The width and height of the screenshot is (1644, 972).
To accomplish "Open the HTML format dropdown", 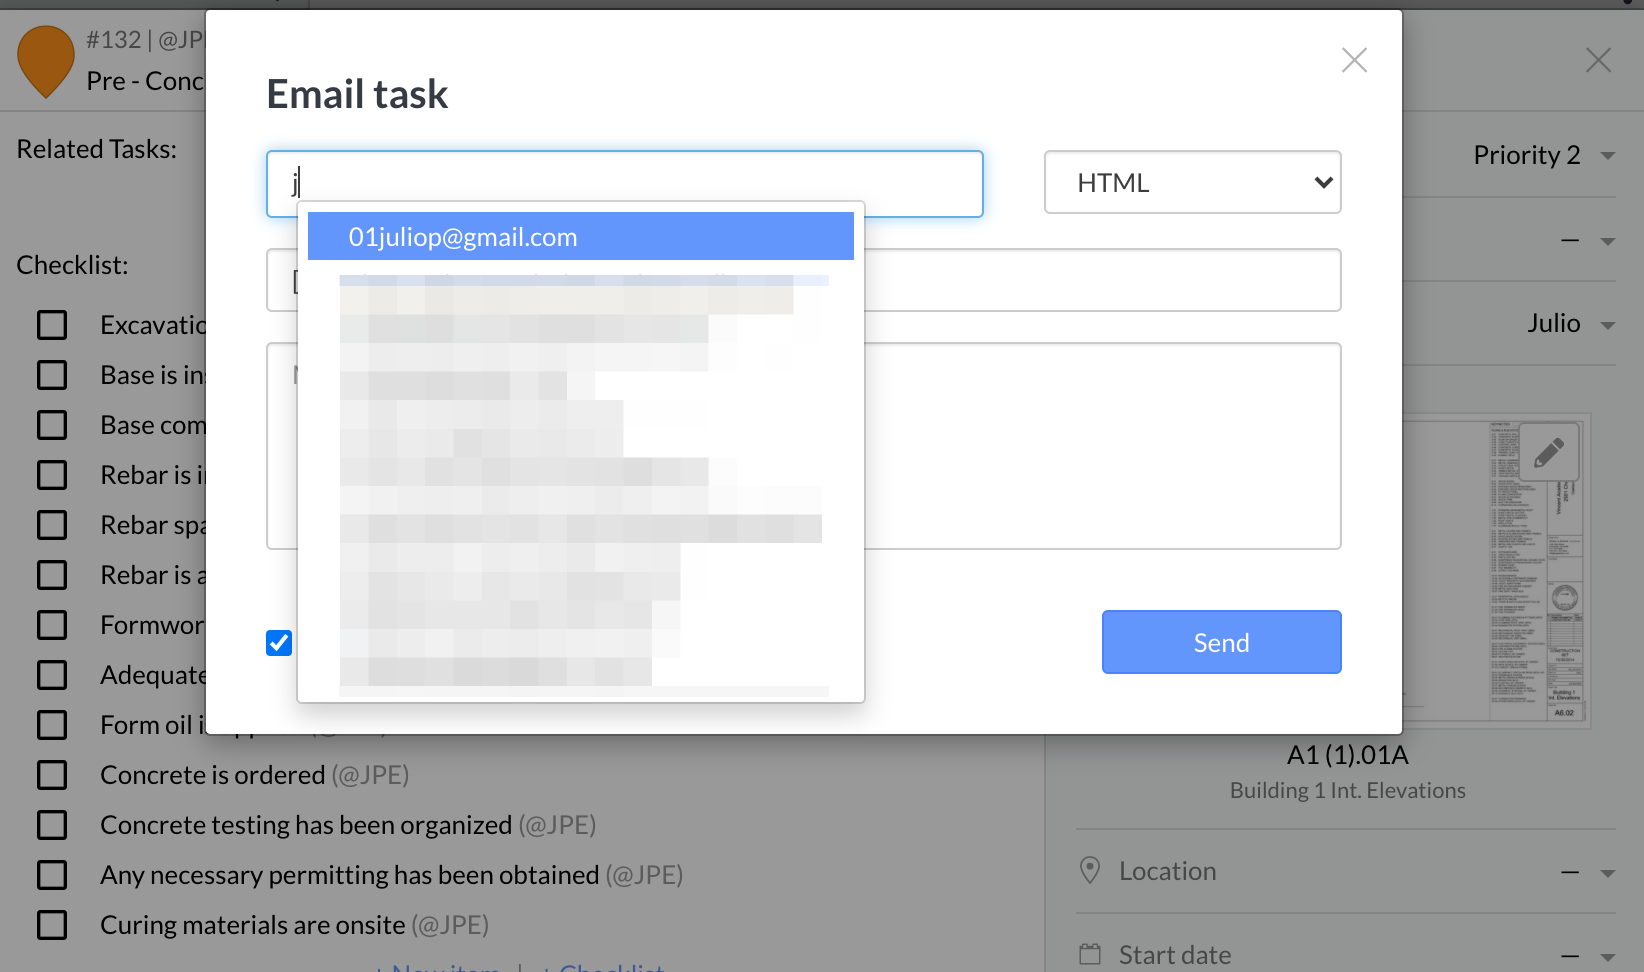I will click(x=1192, y=182).
